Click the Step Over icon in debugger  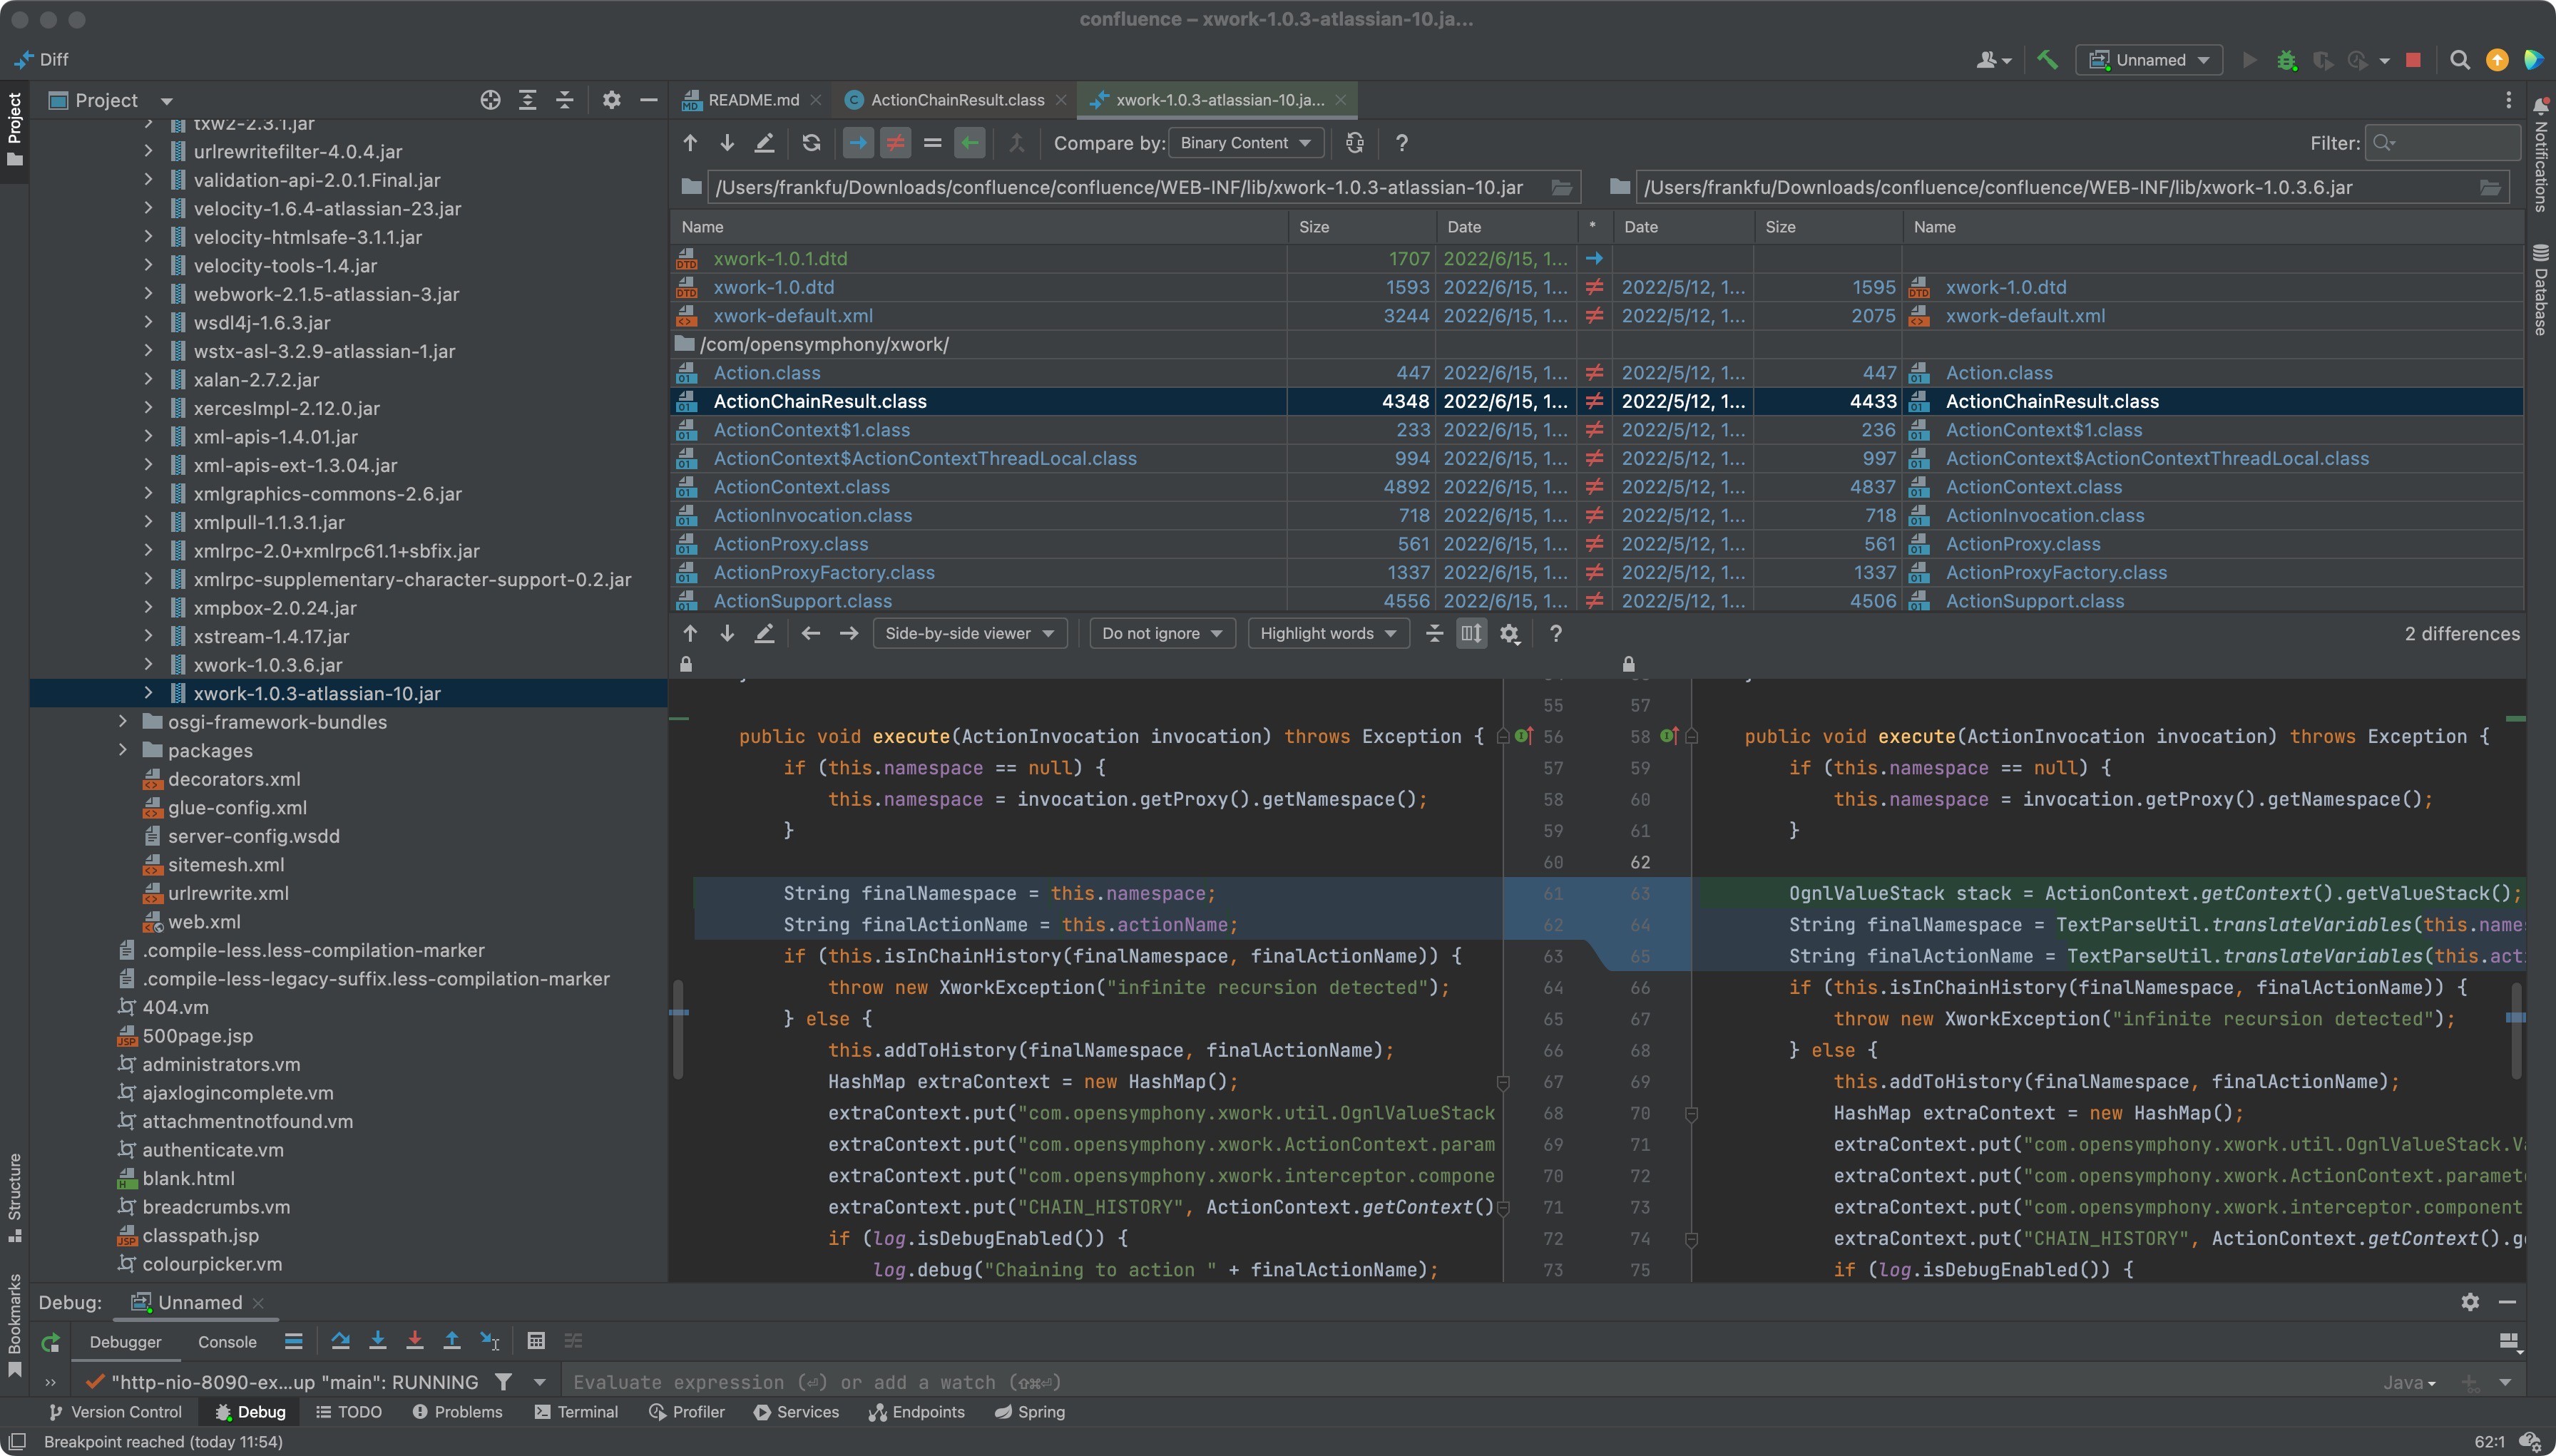[340, 1341]
